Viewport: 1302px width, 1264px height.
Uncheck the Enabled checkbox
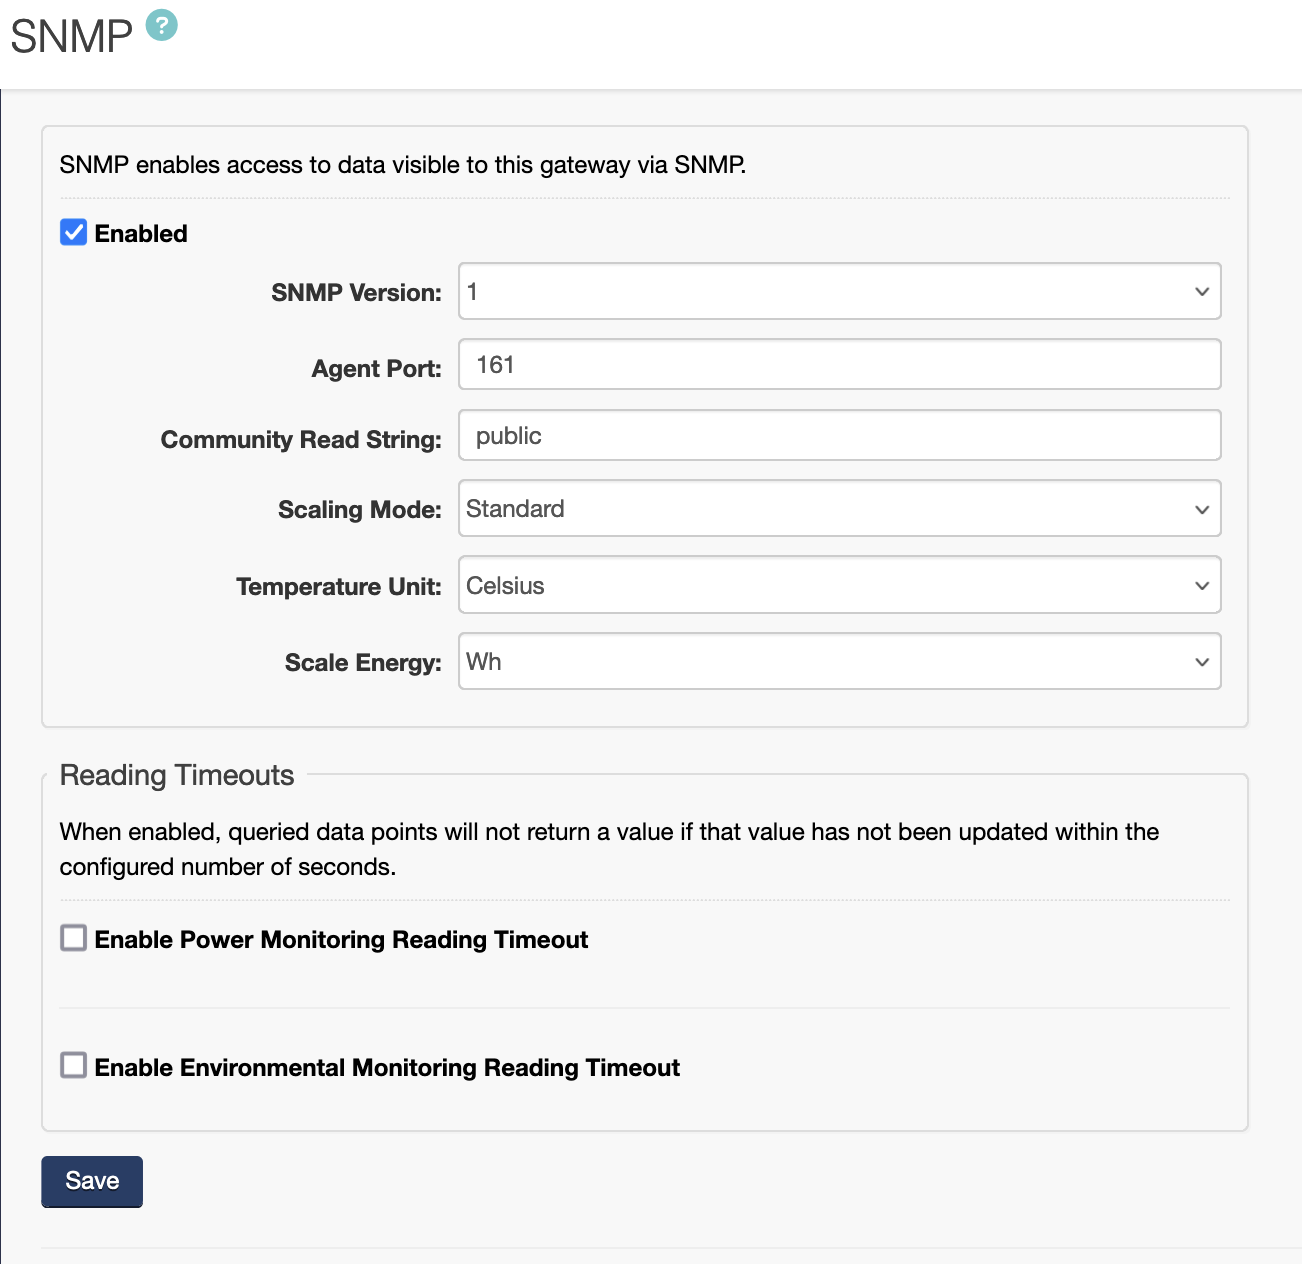74,232
